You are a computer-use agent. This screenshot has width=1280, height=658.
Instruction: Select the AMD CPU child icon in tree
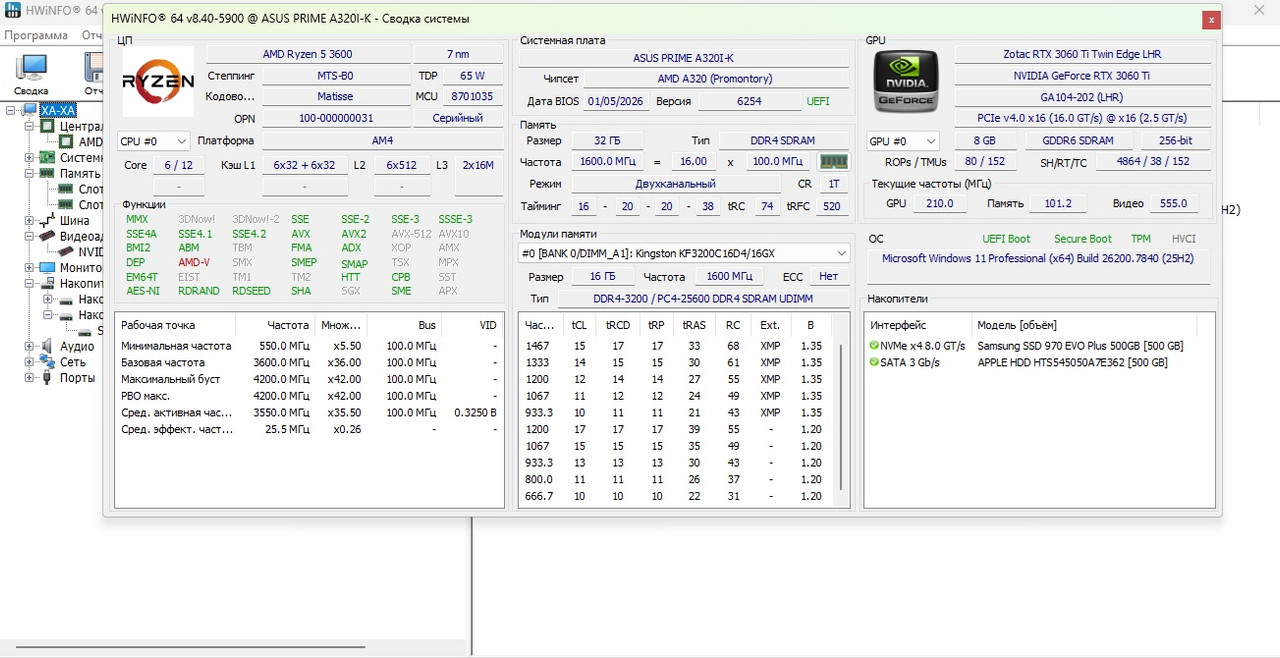coord(67,142)
